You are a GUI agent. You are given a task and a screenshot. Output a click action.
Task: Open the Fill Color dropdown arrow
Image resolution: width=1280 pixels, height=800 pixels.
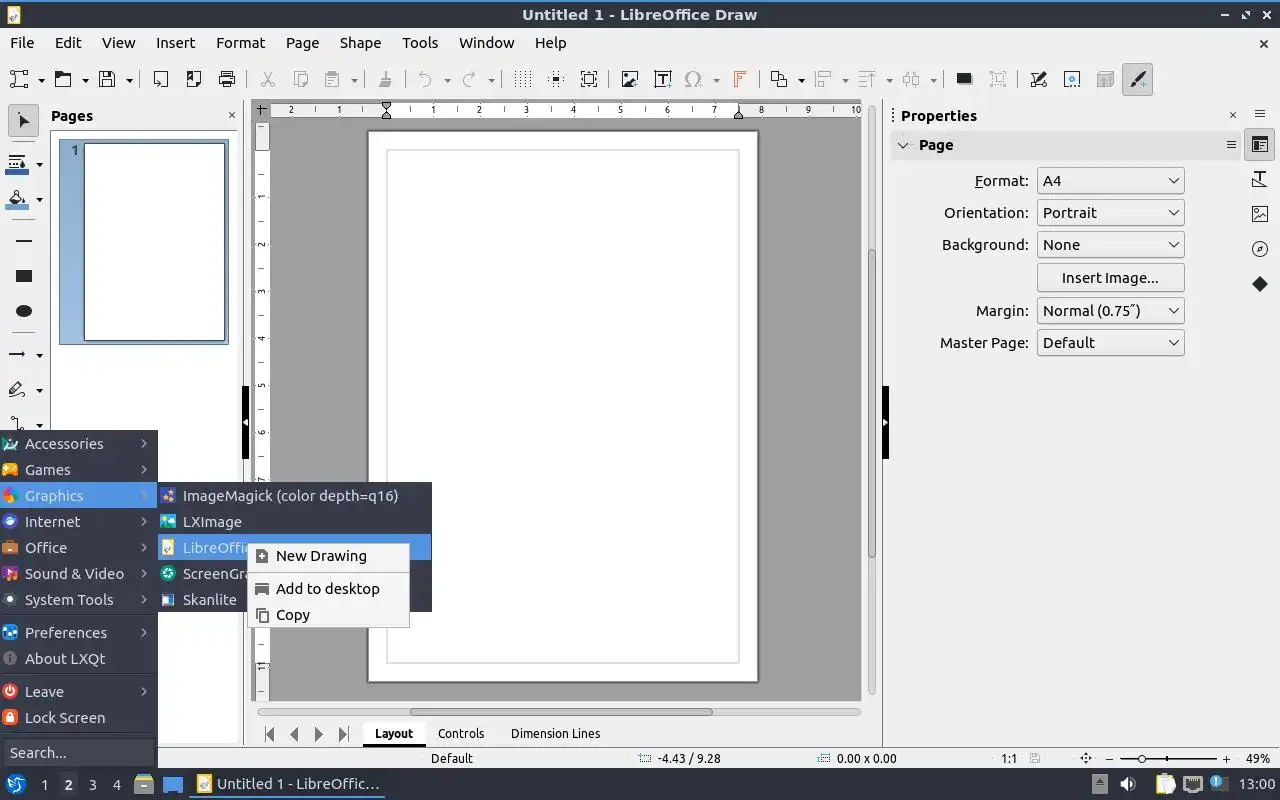[39, 199]
